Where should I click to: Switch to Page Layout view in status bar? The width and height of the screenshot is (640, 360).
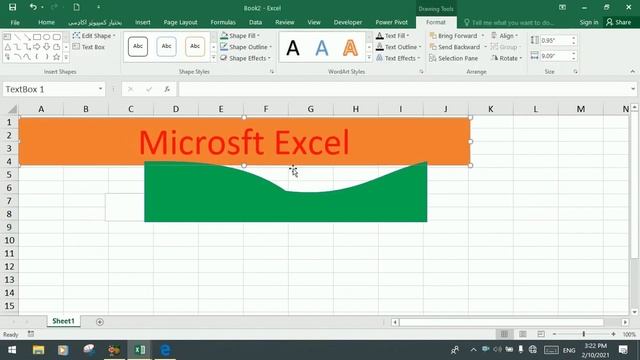click(522, 334)
